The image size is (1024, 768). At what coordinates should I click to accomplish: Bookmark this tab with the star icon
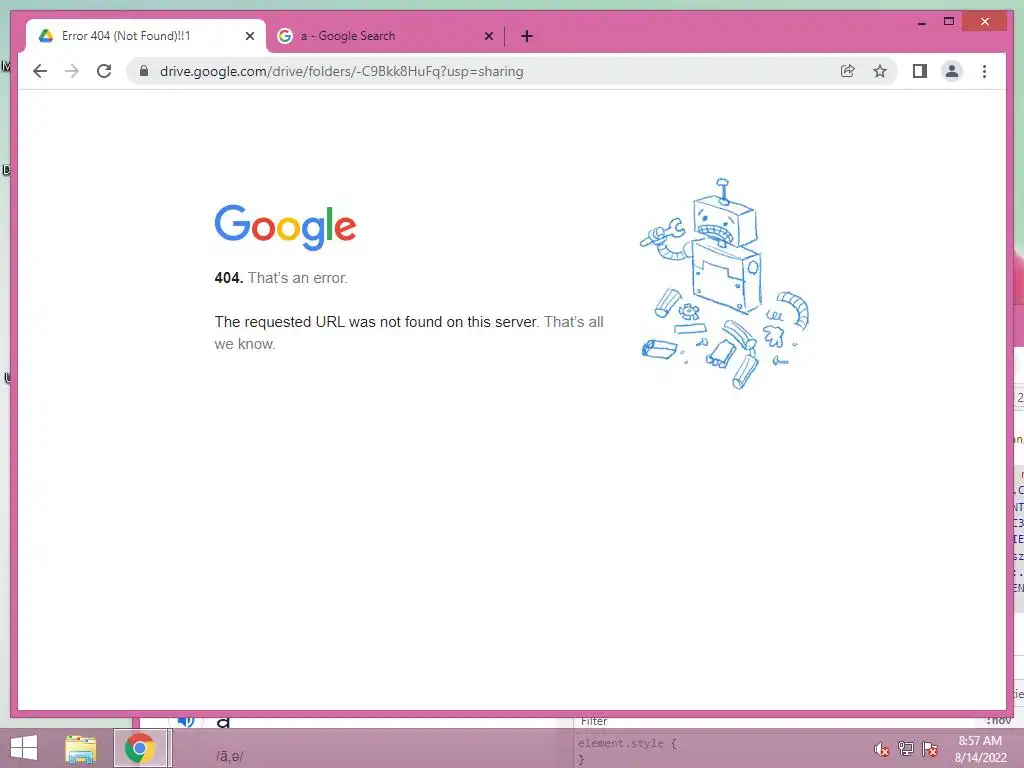coord(880,71)
